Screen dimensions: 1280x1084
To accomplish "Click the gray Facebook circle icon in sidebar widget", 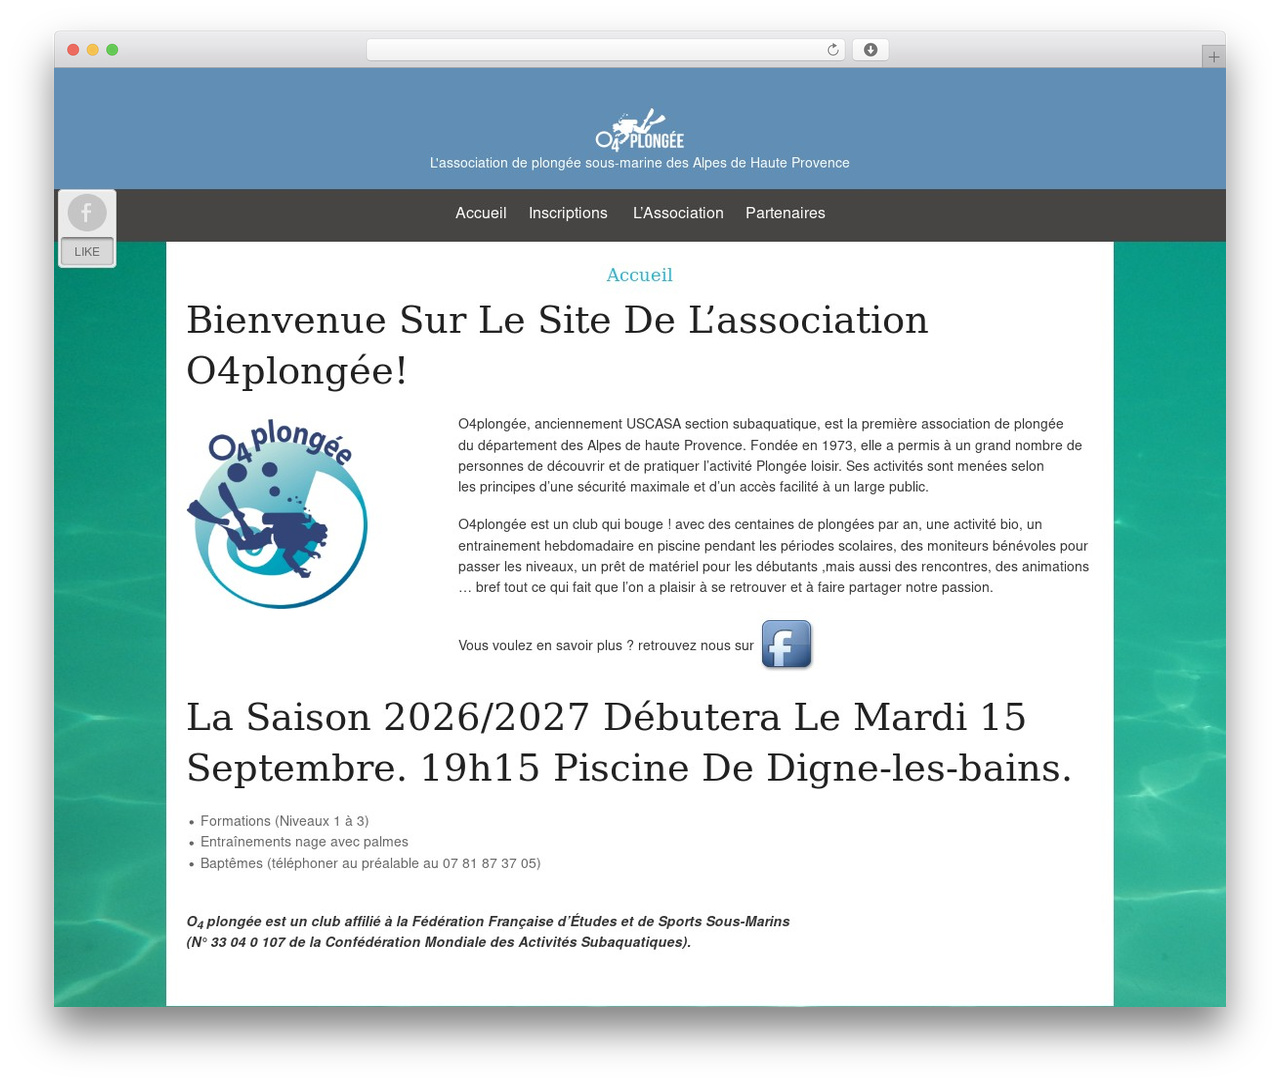I will (x=87, y=213).
